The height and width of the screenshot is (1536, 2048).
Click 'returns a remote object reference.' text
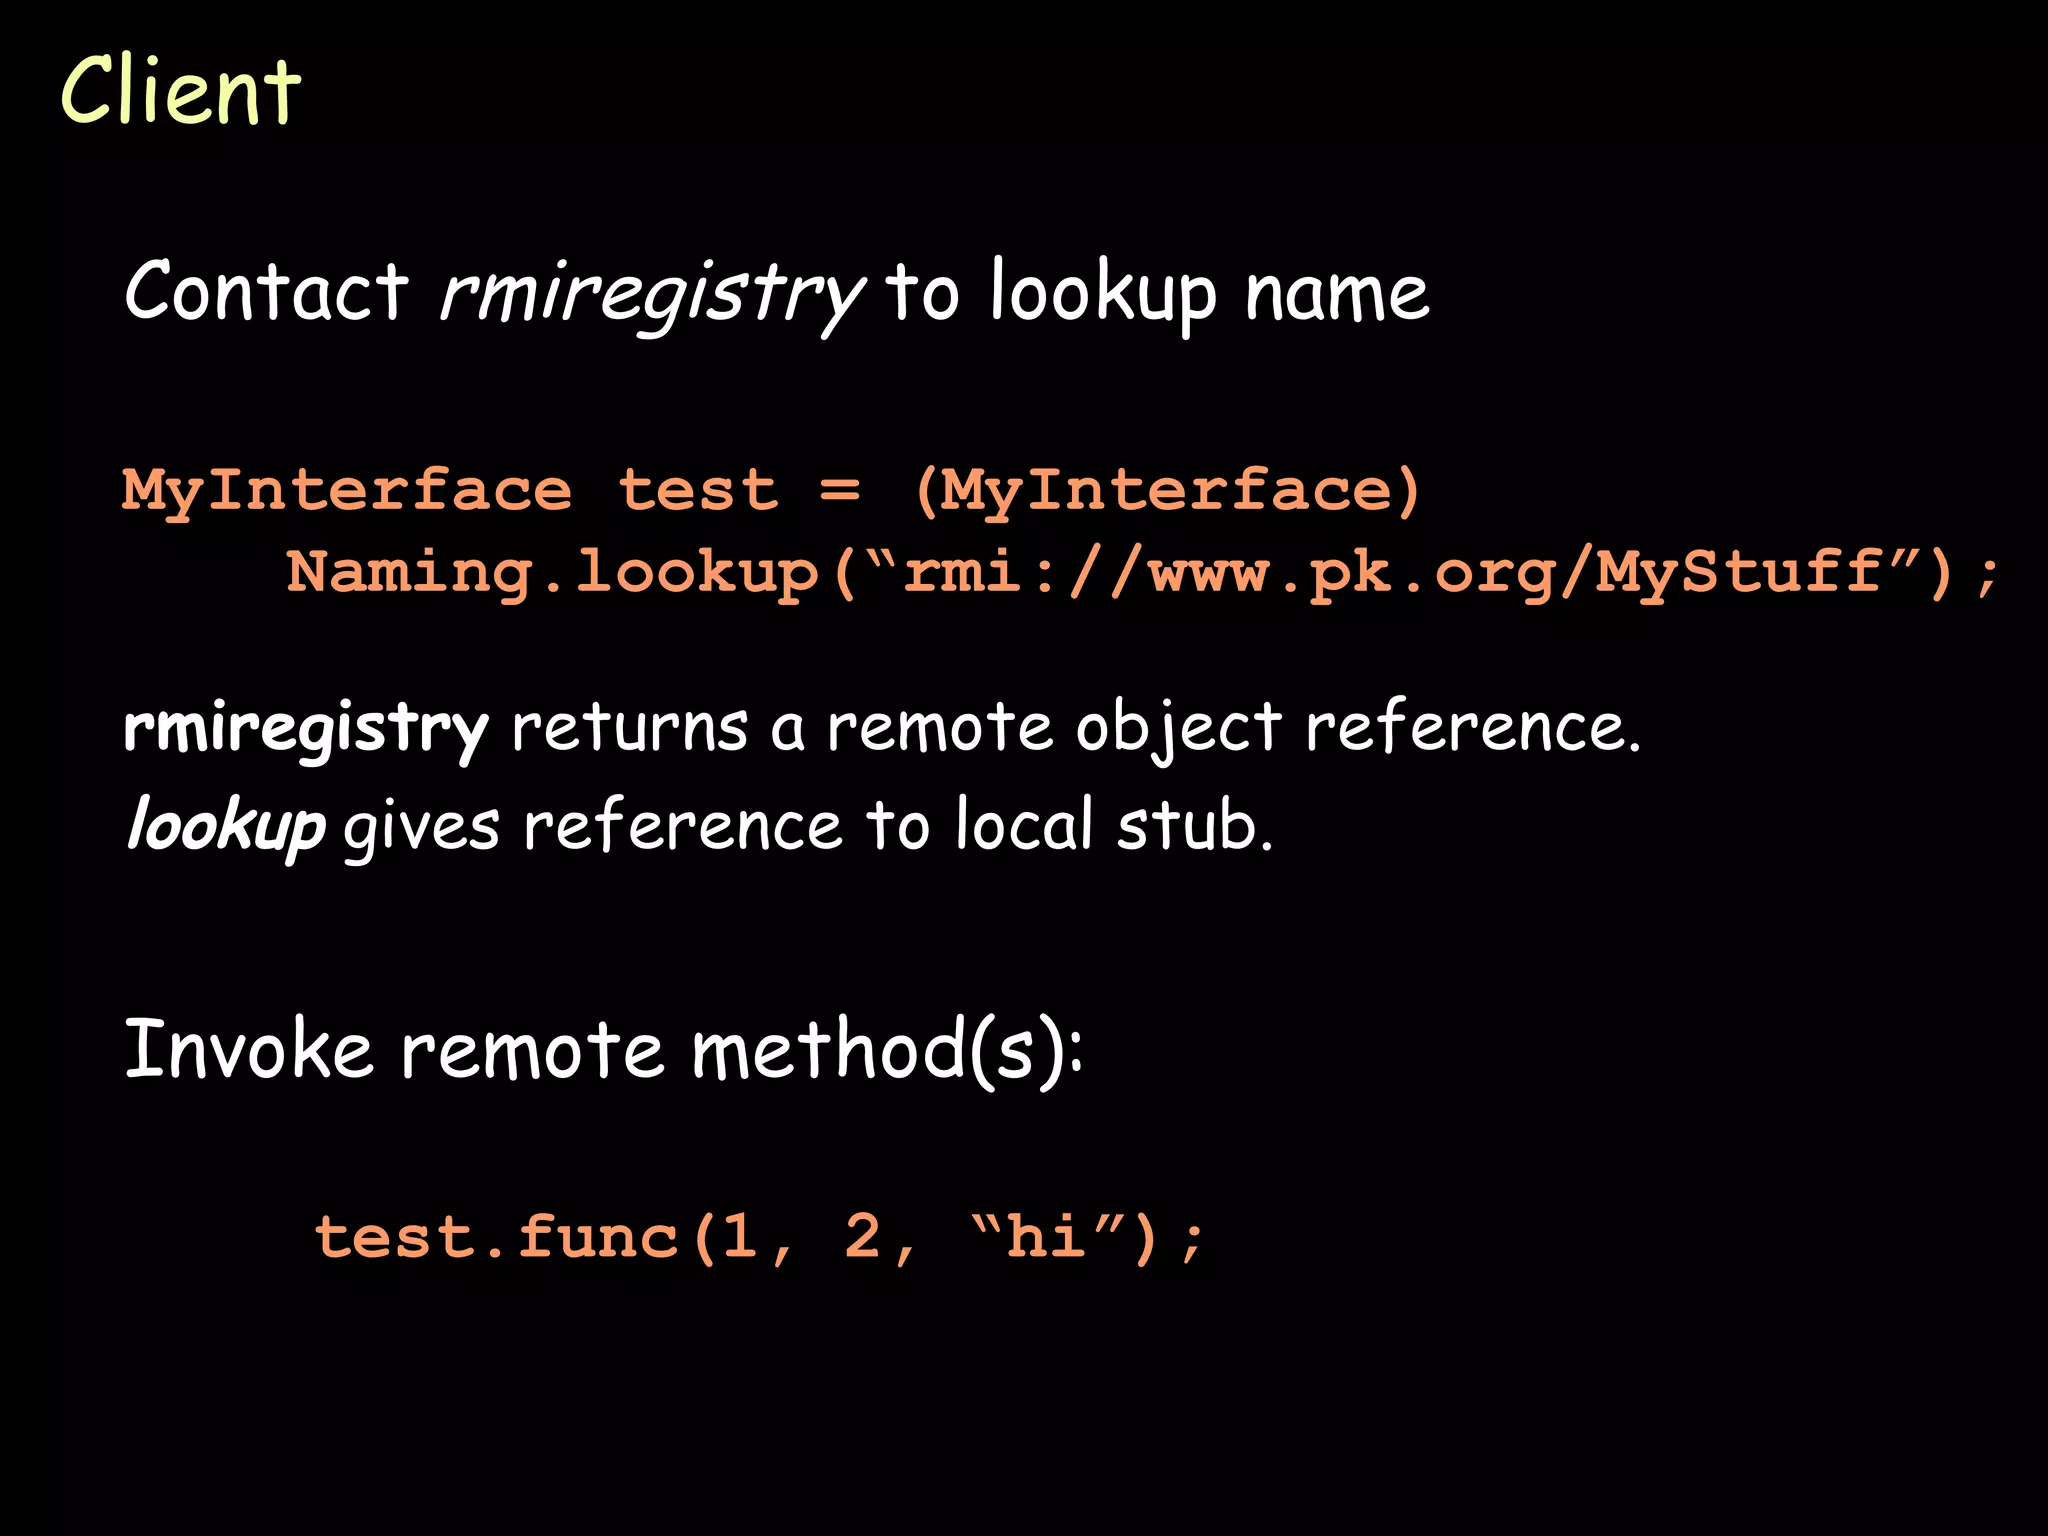(1076, 728)
